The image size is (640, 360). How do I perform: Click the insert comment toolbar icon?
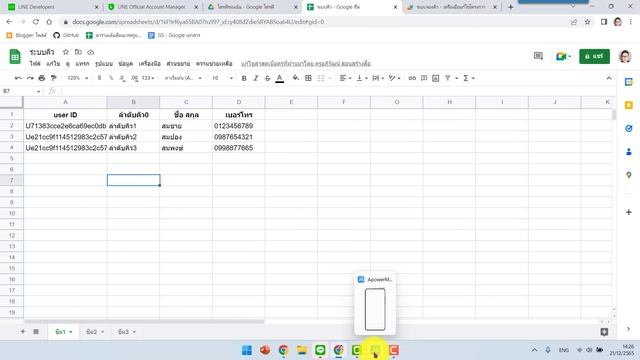[x=424, y=78]
